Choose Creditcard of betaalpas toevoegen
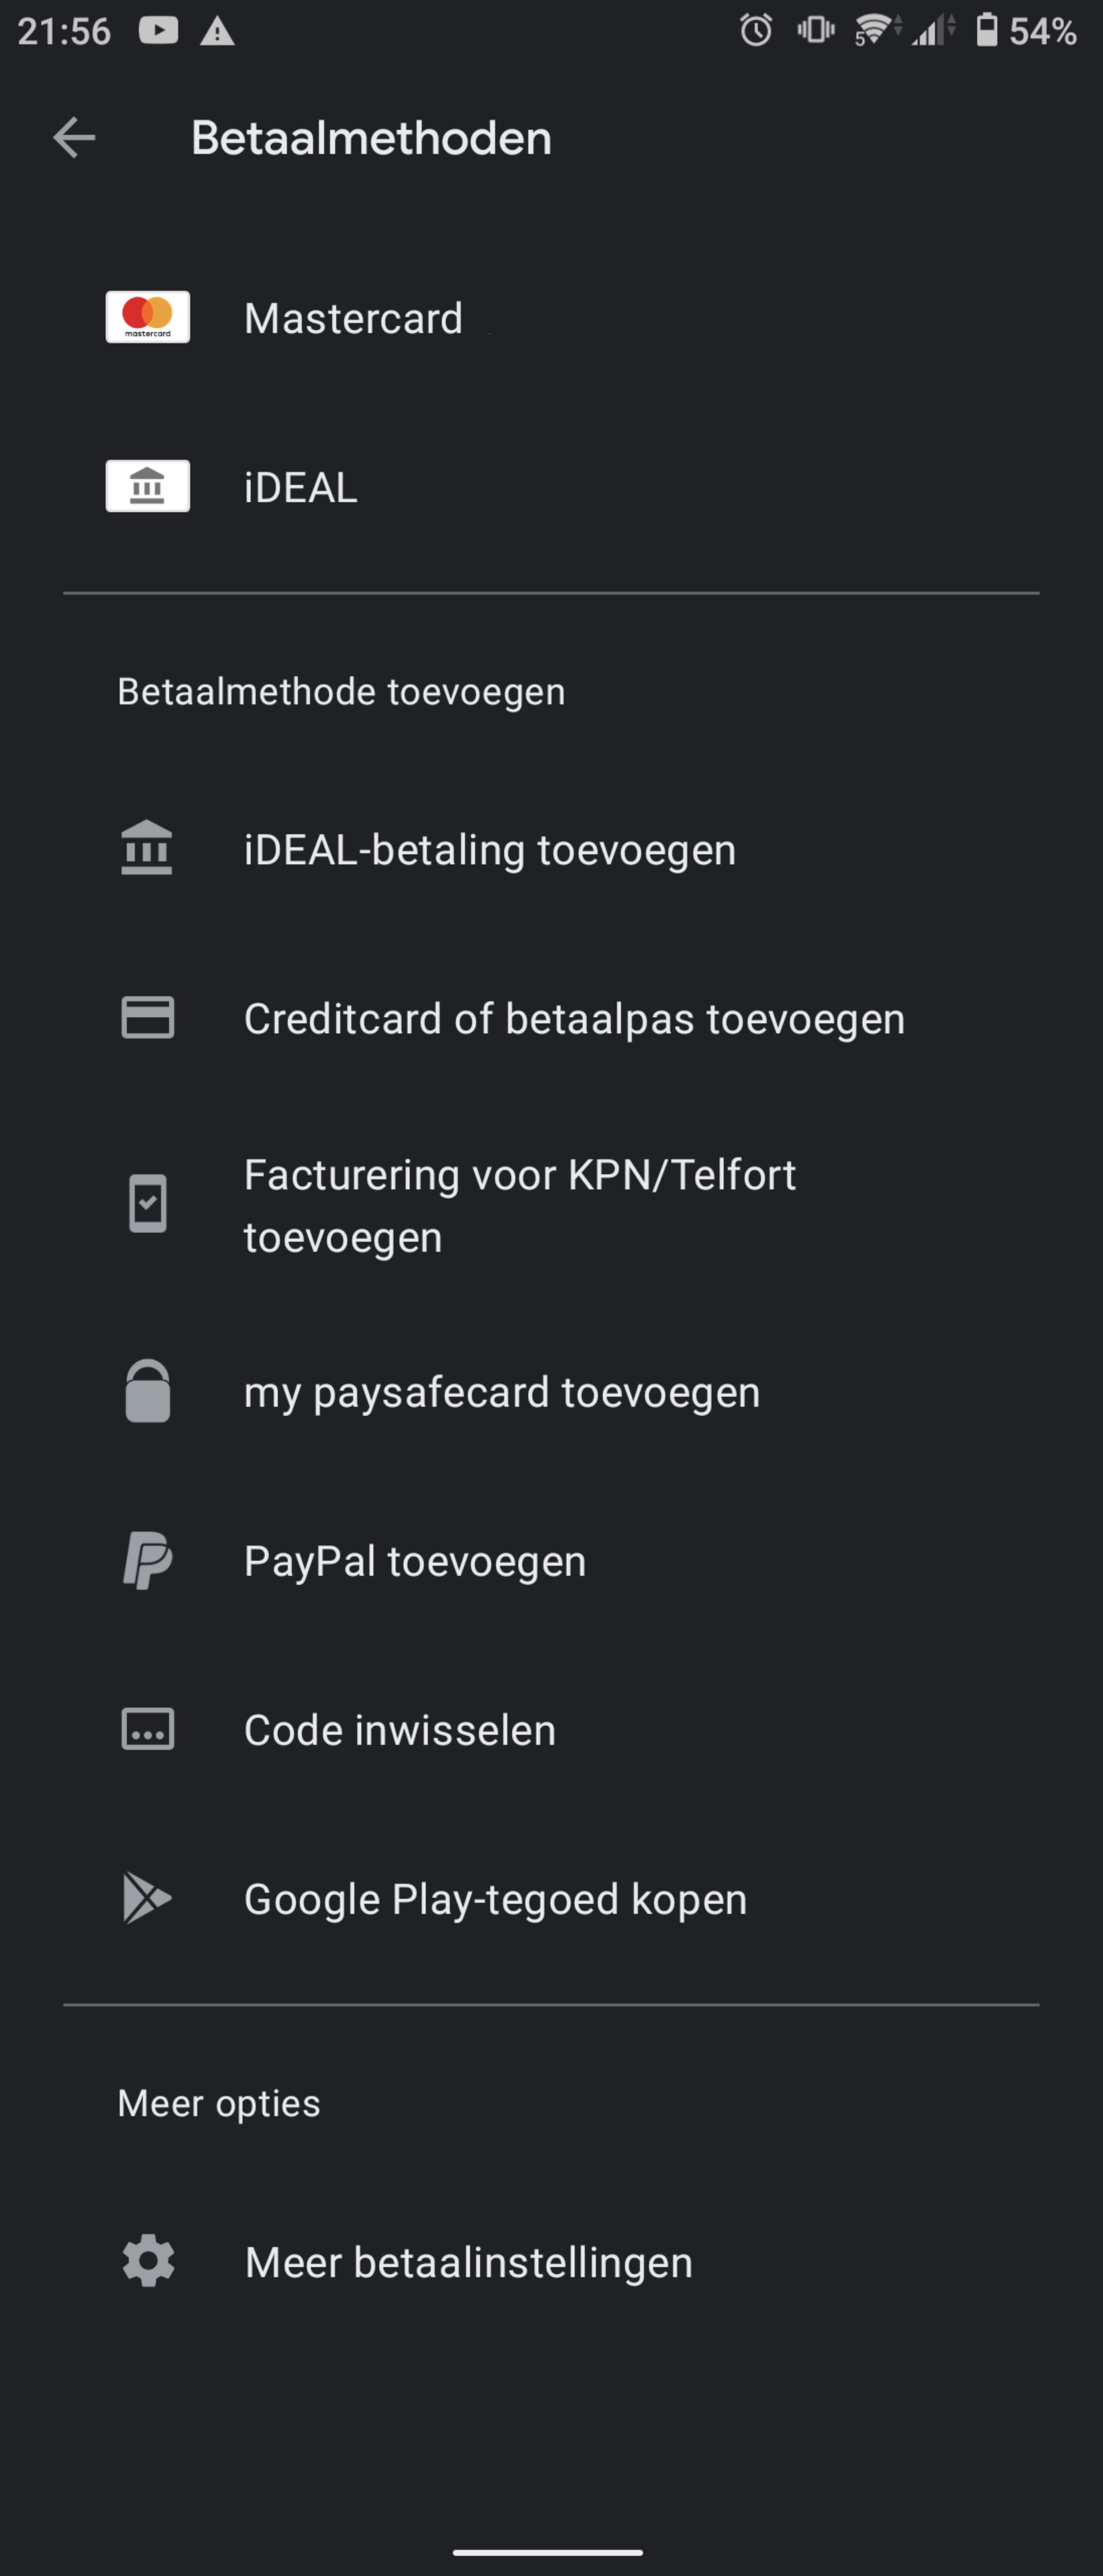The height and width of the screenshot is (2576, 1103). pyautogui.click(x=551, y=1018)
